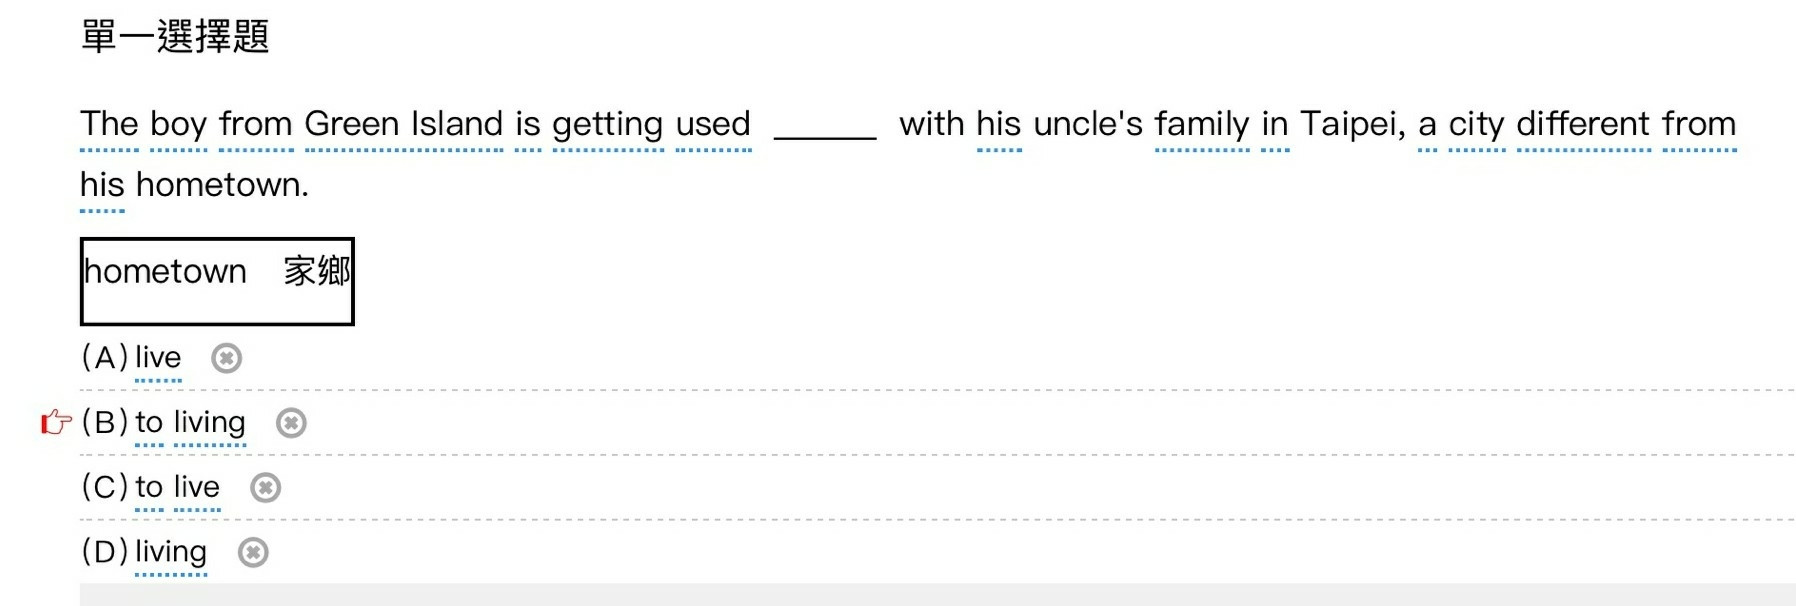Select answer option (D) living
Screen dimensions: 1796x606
click(x=145, y=552)
